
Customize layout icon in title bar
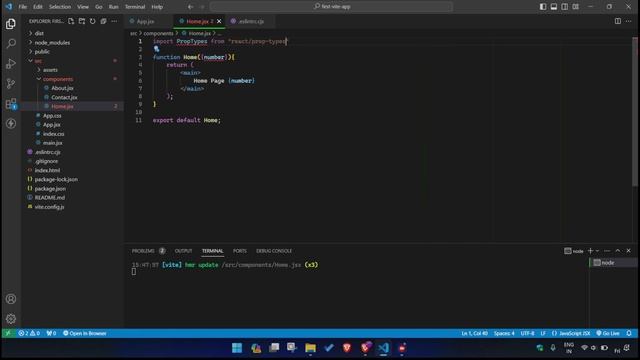click(576, 7)
